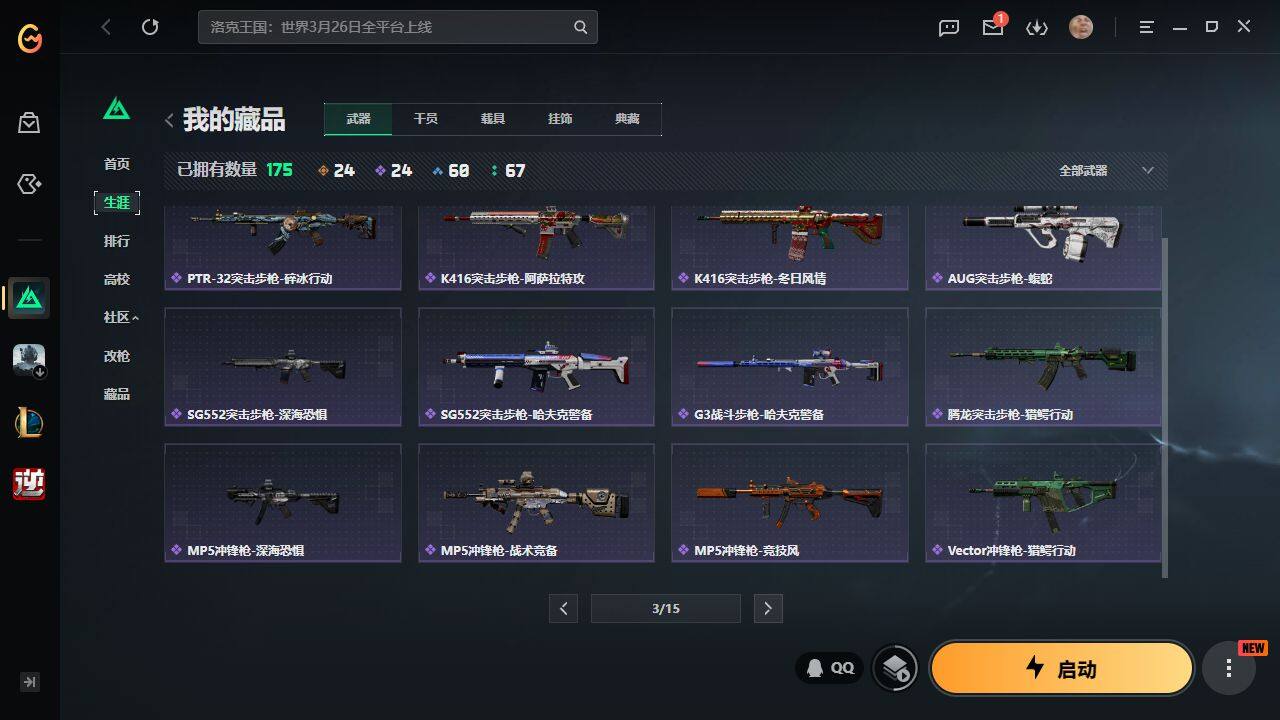
Task: Open the store bag icon in sidebar
Action: [x=29, y=123]
